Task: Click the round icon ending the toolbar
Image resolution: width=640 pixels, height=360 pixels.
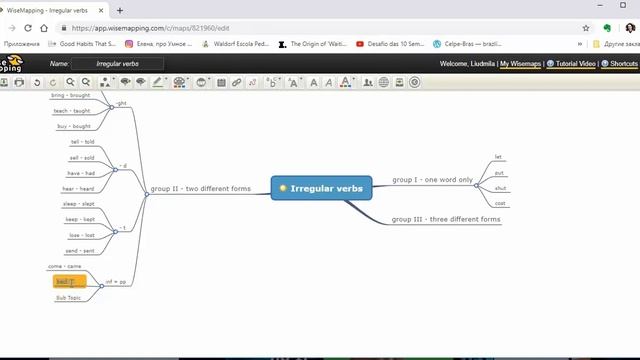Action: click(x=414, y=82)
